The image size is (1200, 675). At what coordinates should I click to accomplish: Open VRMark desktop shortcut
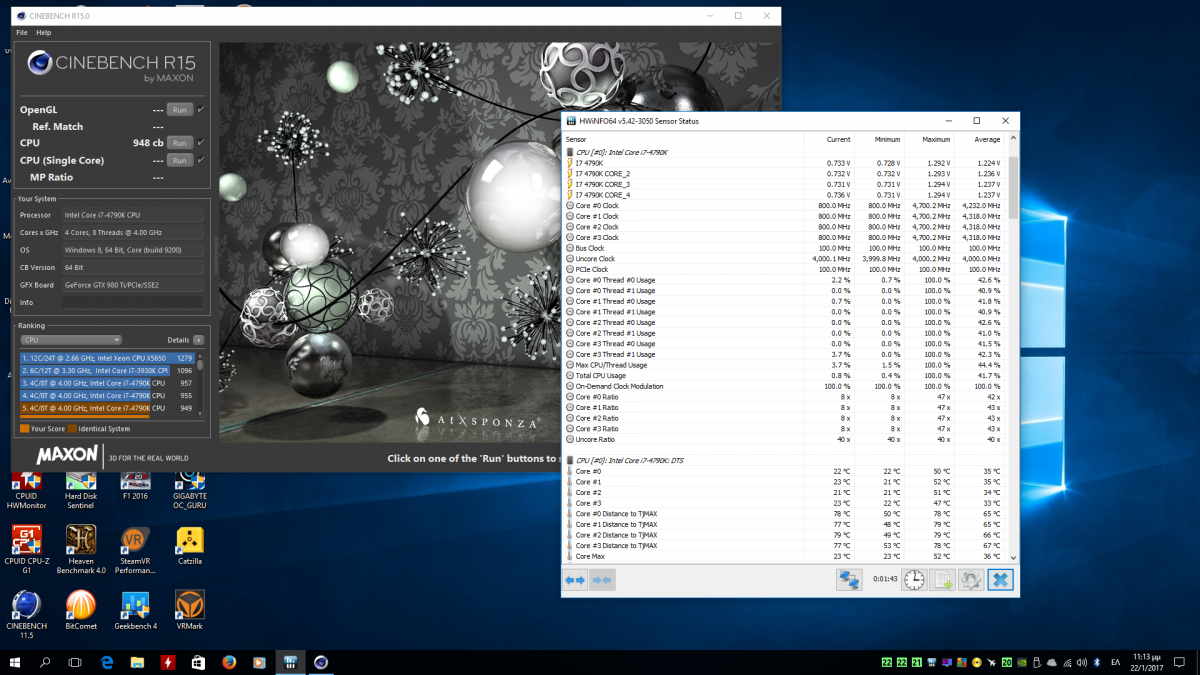tap(190, 610)
